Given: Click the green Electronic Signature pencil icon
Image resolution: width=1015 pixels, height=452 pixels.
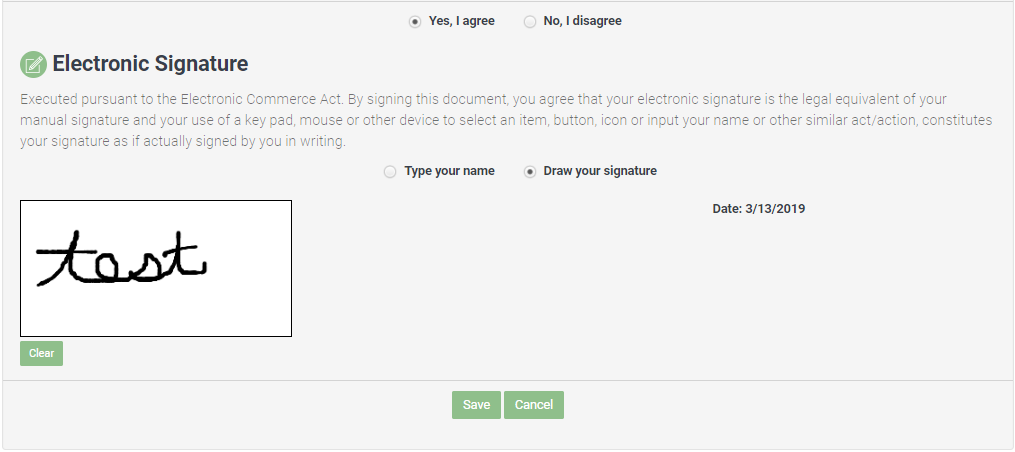Looking at the screenshot, I should pos(33,65).
